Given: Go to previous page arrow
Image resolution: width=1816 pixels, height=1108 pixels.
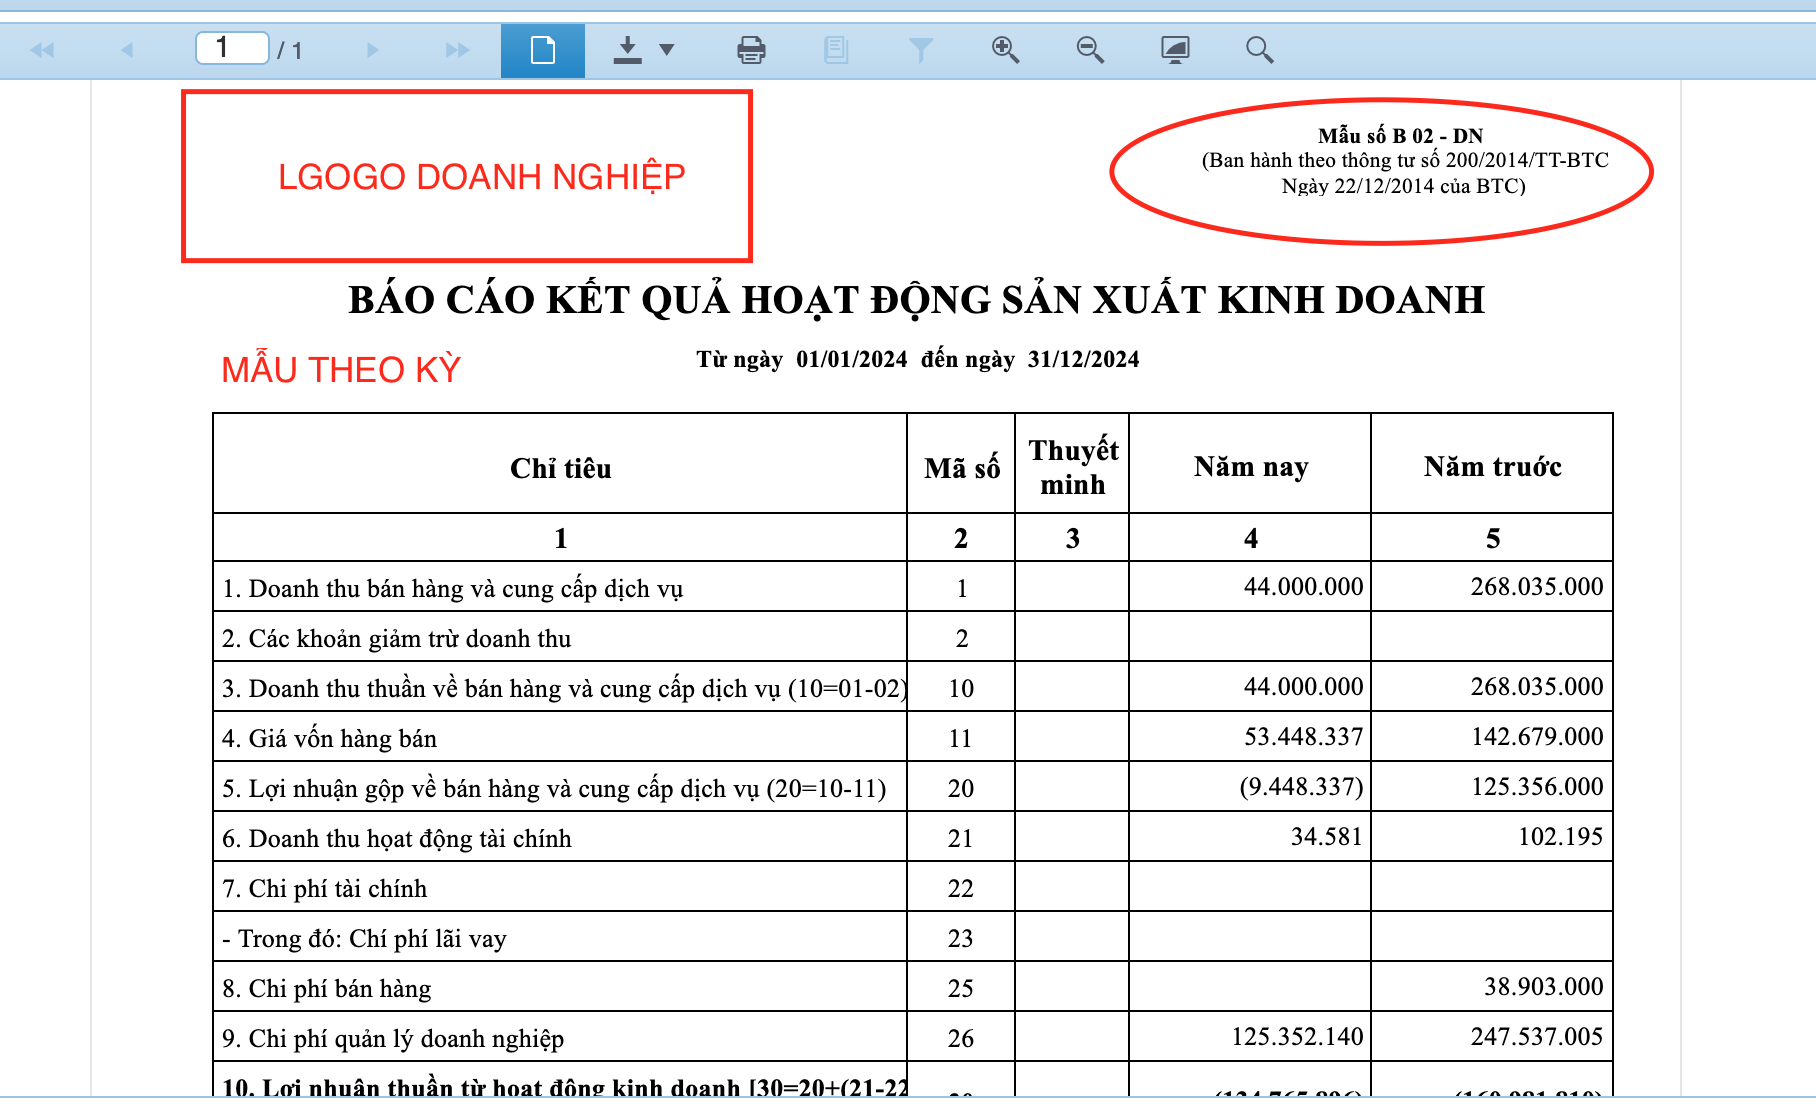Looking at the screenshot, I should tap(126, 50).
